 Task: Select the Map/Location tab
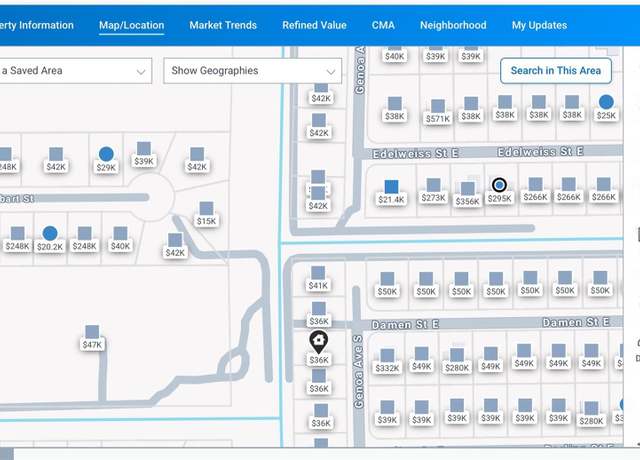tap(131, 25)
